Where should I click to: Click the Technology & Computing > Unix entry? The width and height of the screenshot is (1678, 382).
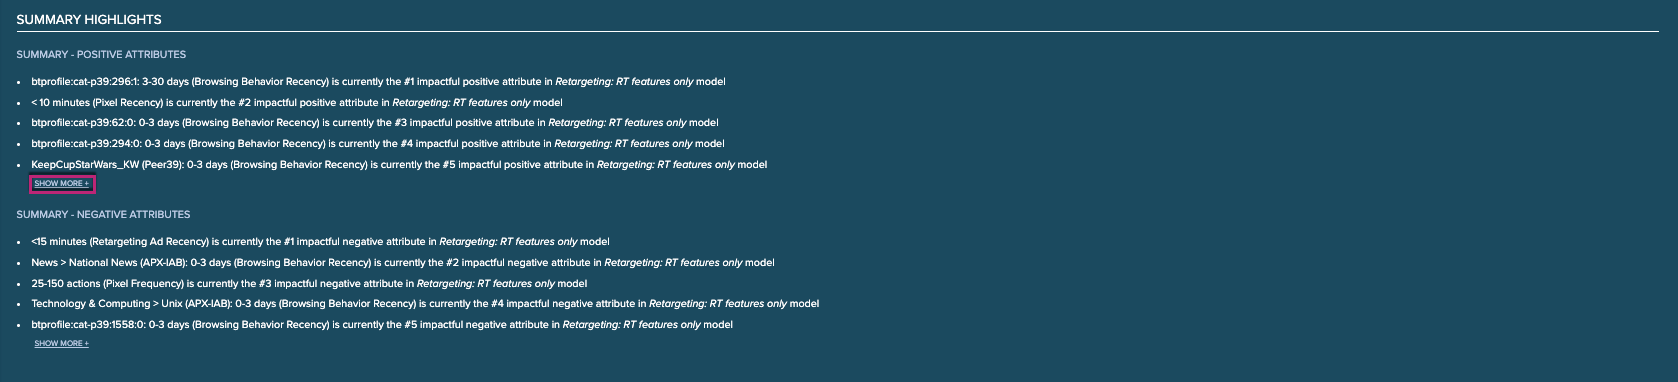click(425, 304)
